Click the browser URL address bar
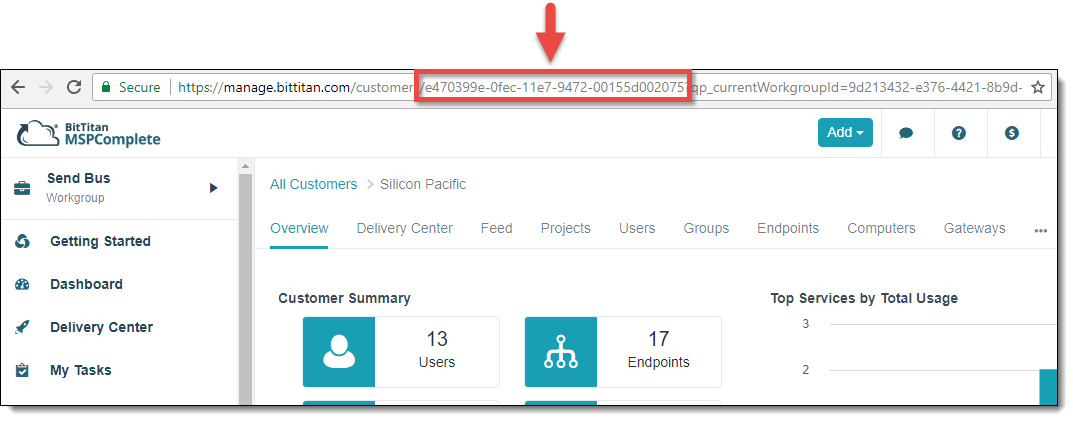Image resolution: width=1073 pixels, height=421 pixels. (x=572, y=88)
